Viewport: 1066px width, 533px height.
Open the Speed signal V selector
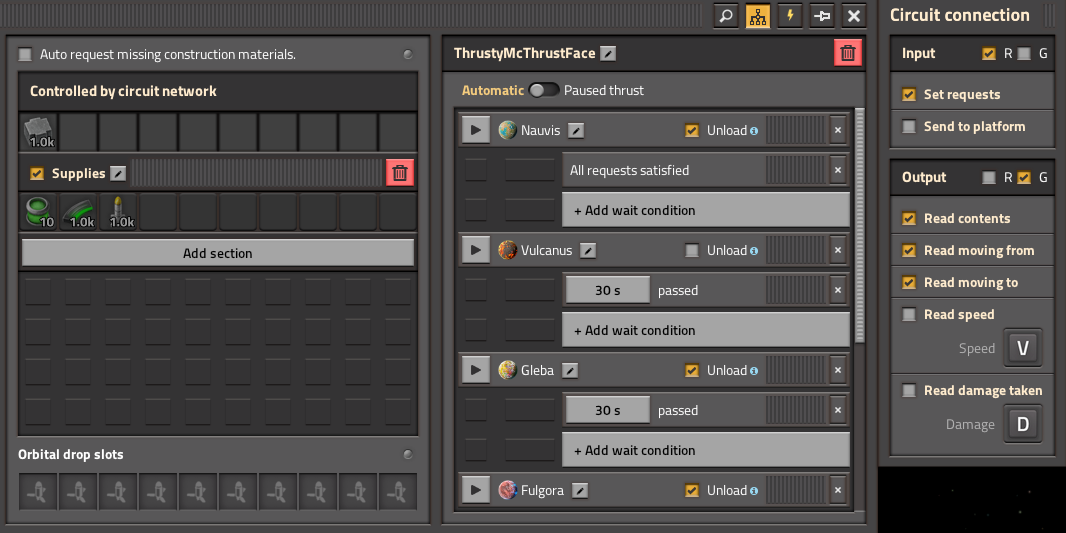pos(1022,348)
